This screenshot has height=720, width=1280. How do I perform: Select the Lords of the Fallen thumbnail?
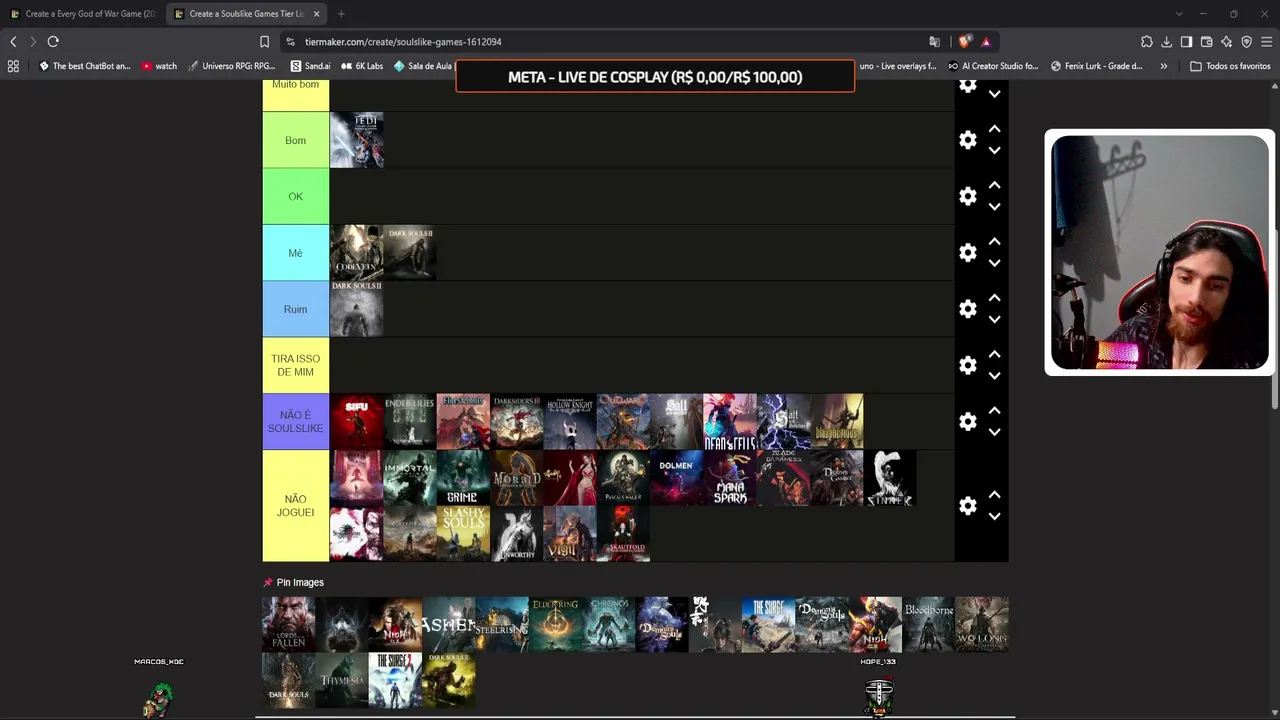[289, 625]
